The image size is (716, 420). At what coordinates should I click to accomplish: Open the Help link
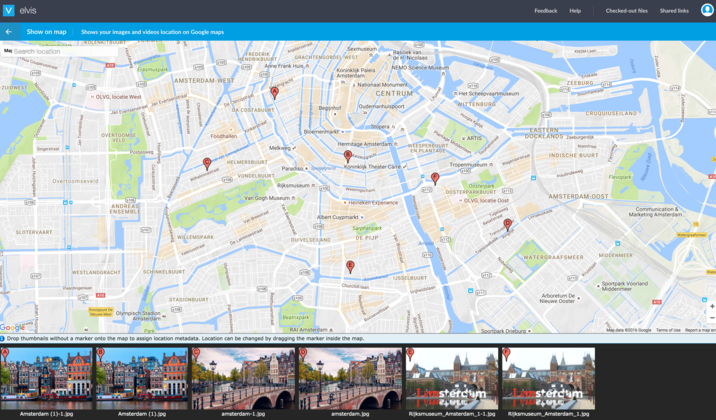tap(575, 10)
